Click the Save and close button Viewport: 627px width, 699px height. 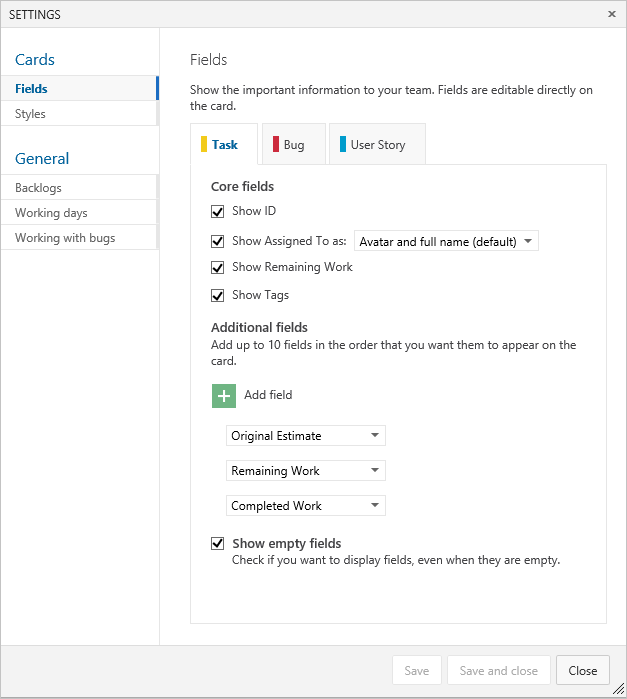[499, 670]
